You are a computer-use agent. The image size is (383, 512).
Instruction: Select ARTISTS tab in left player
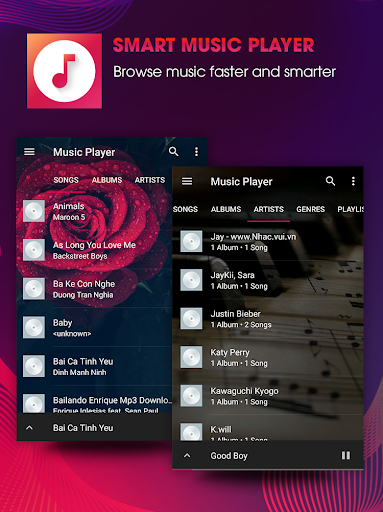point(150,180)
